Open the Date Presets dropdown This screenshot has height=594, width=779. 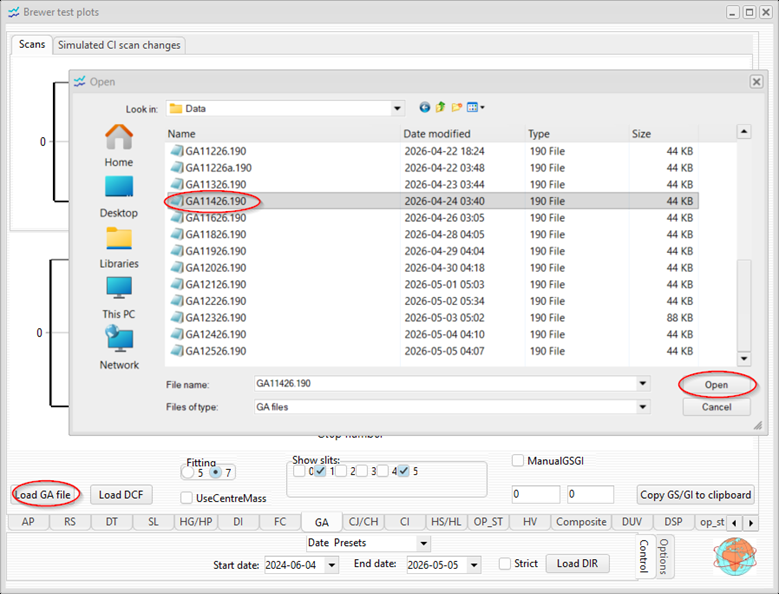pyautogui.click(x=423, y=543)
